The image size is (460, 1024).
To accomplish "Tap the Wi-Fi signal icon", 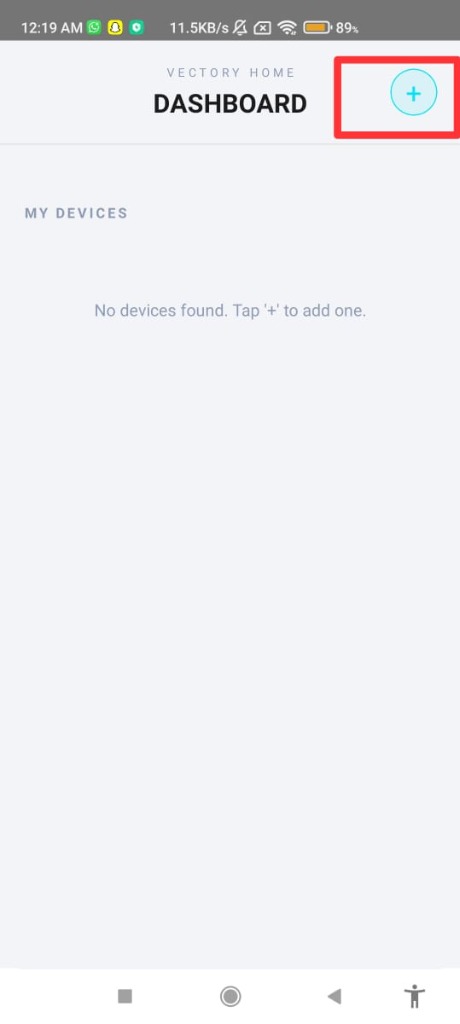I will 287,27.
